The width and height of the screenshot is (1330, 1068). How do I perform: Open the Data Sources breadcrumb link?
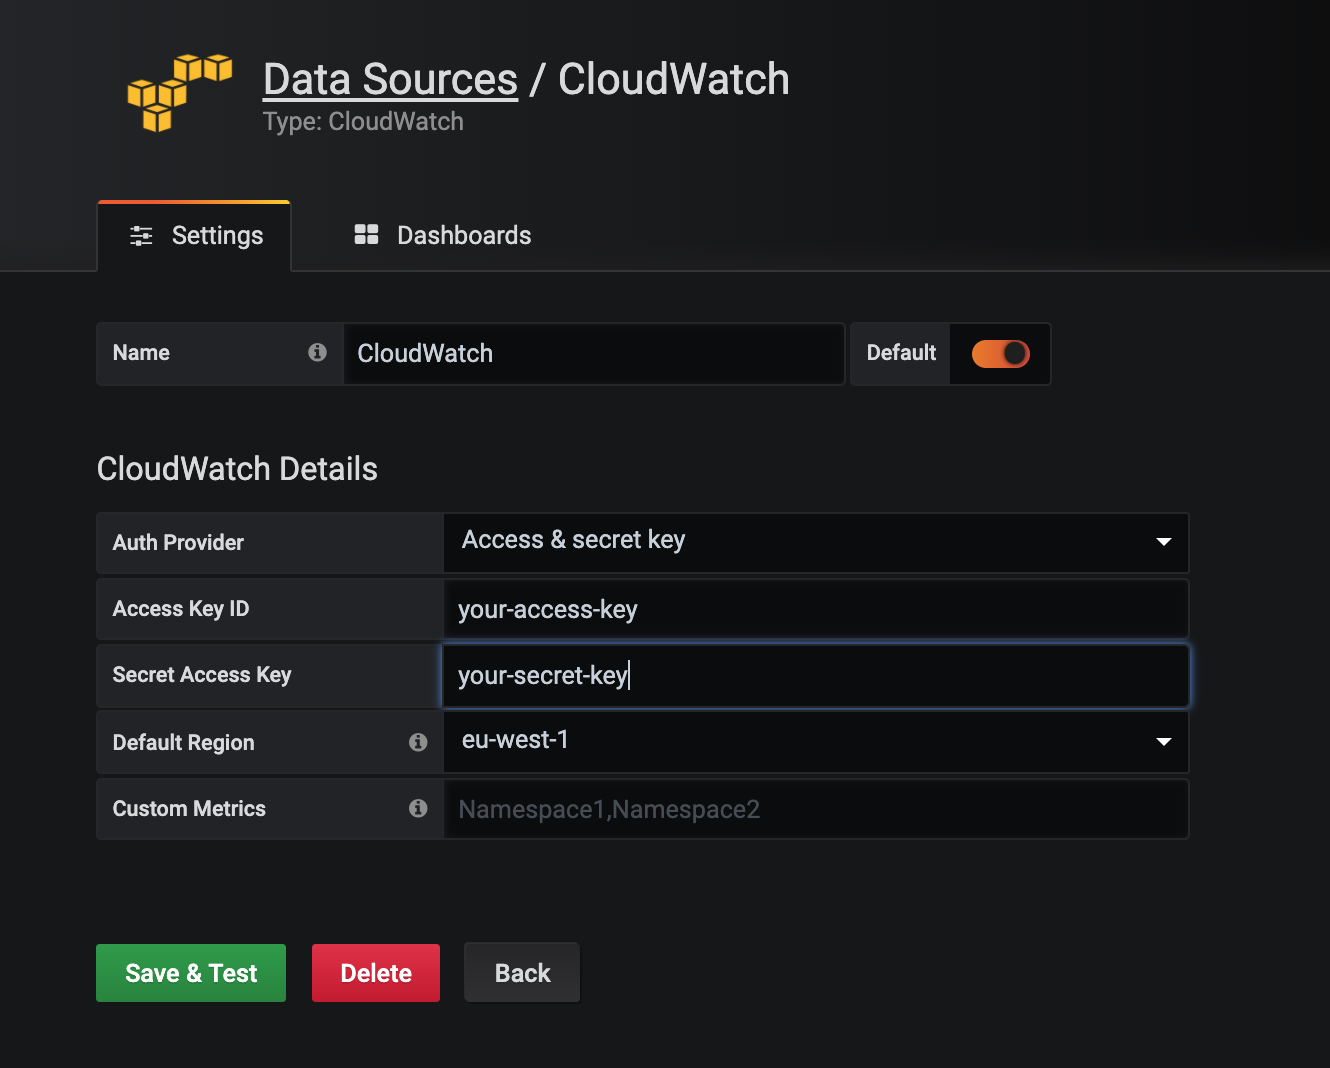[390, 80]
